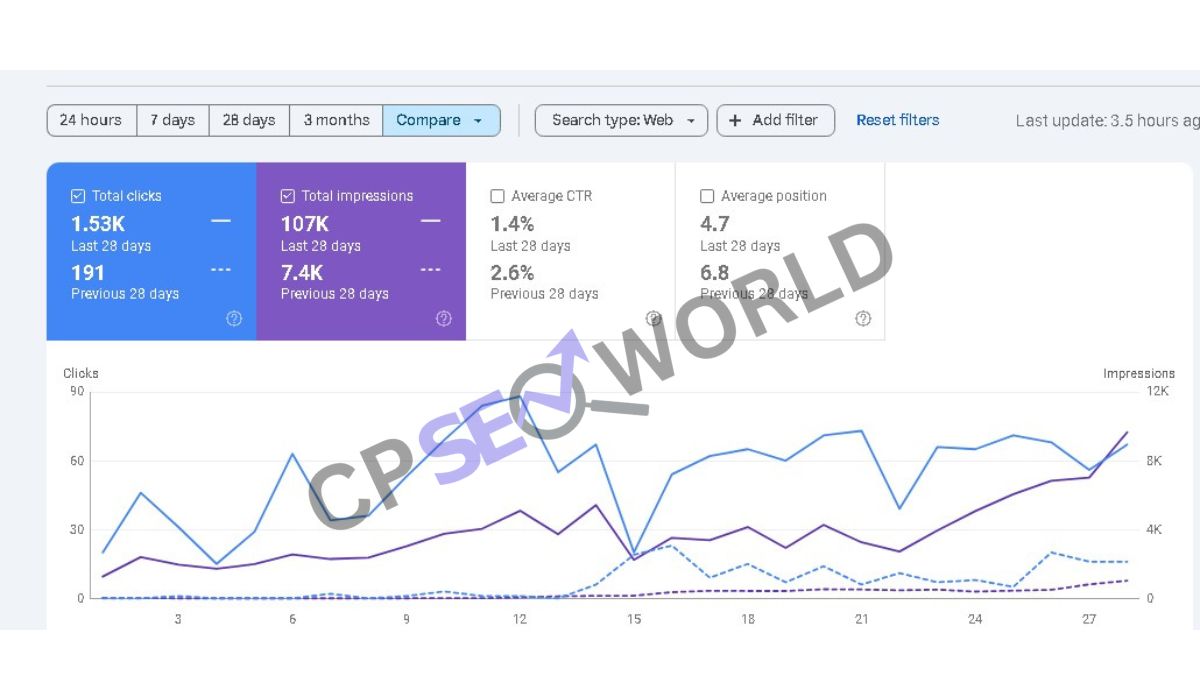Open the Average position help icon
Image resolution: width=1200 pixels, height=700 pixels.
click(x=863, y=319)
